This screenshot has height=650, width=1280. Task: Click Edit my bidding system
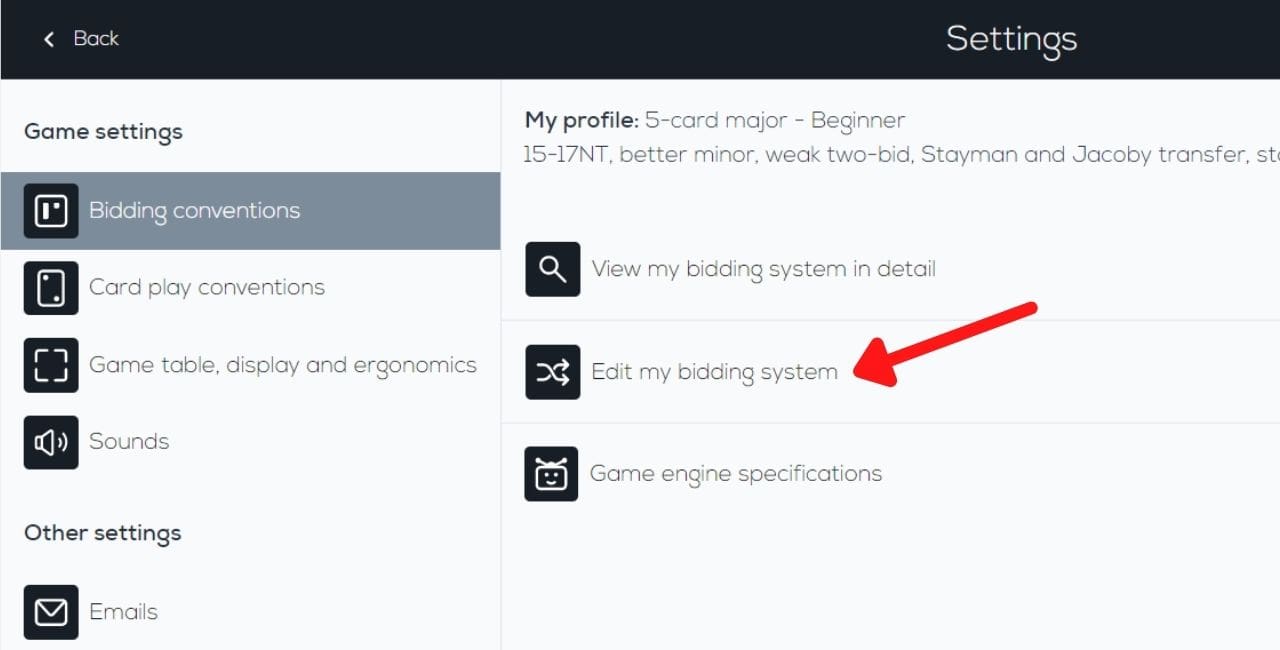[715, 371]
